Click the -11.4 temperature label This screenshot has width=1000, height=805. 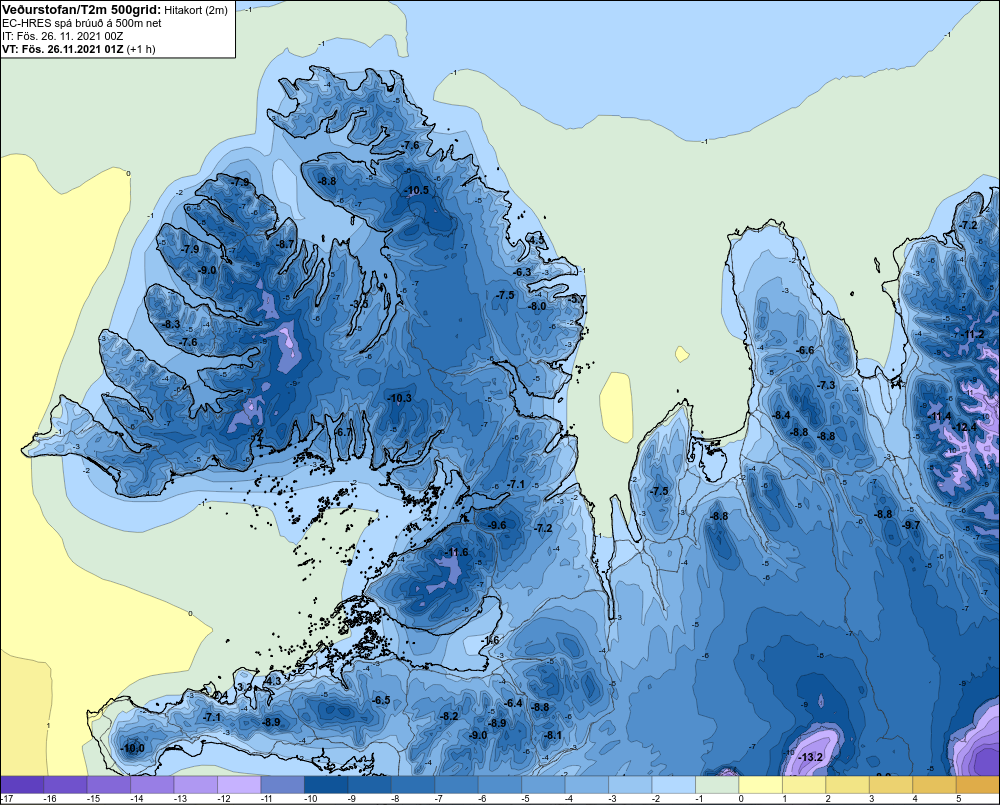click(939, 417)
